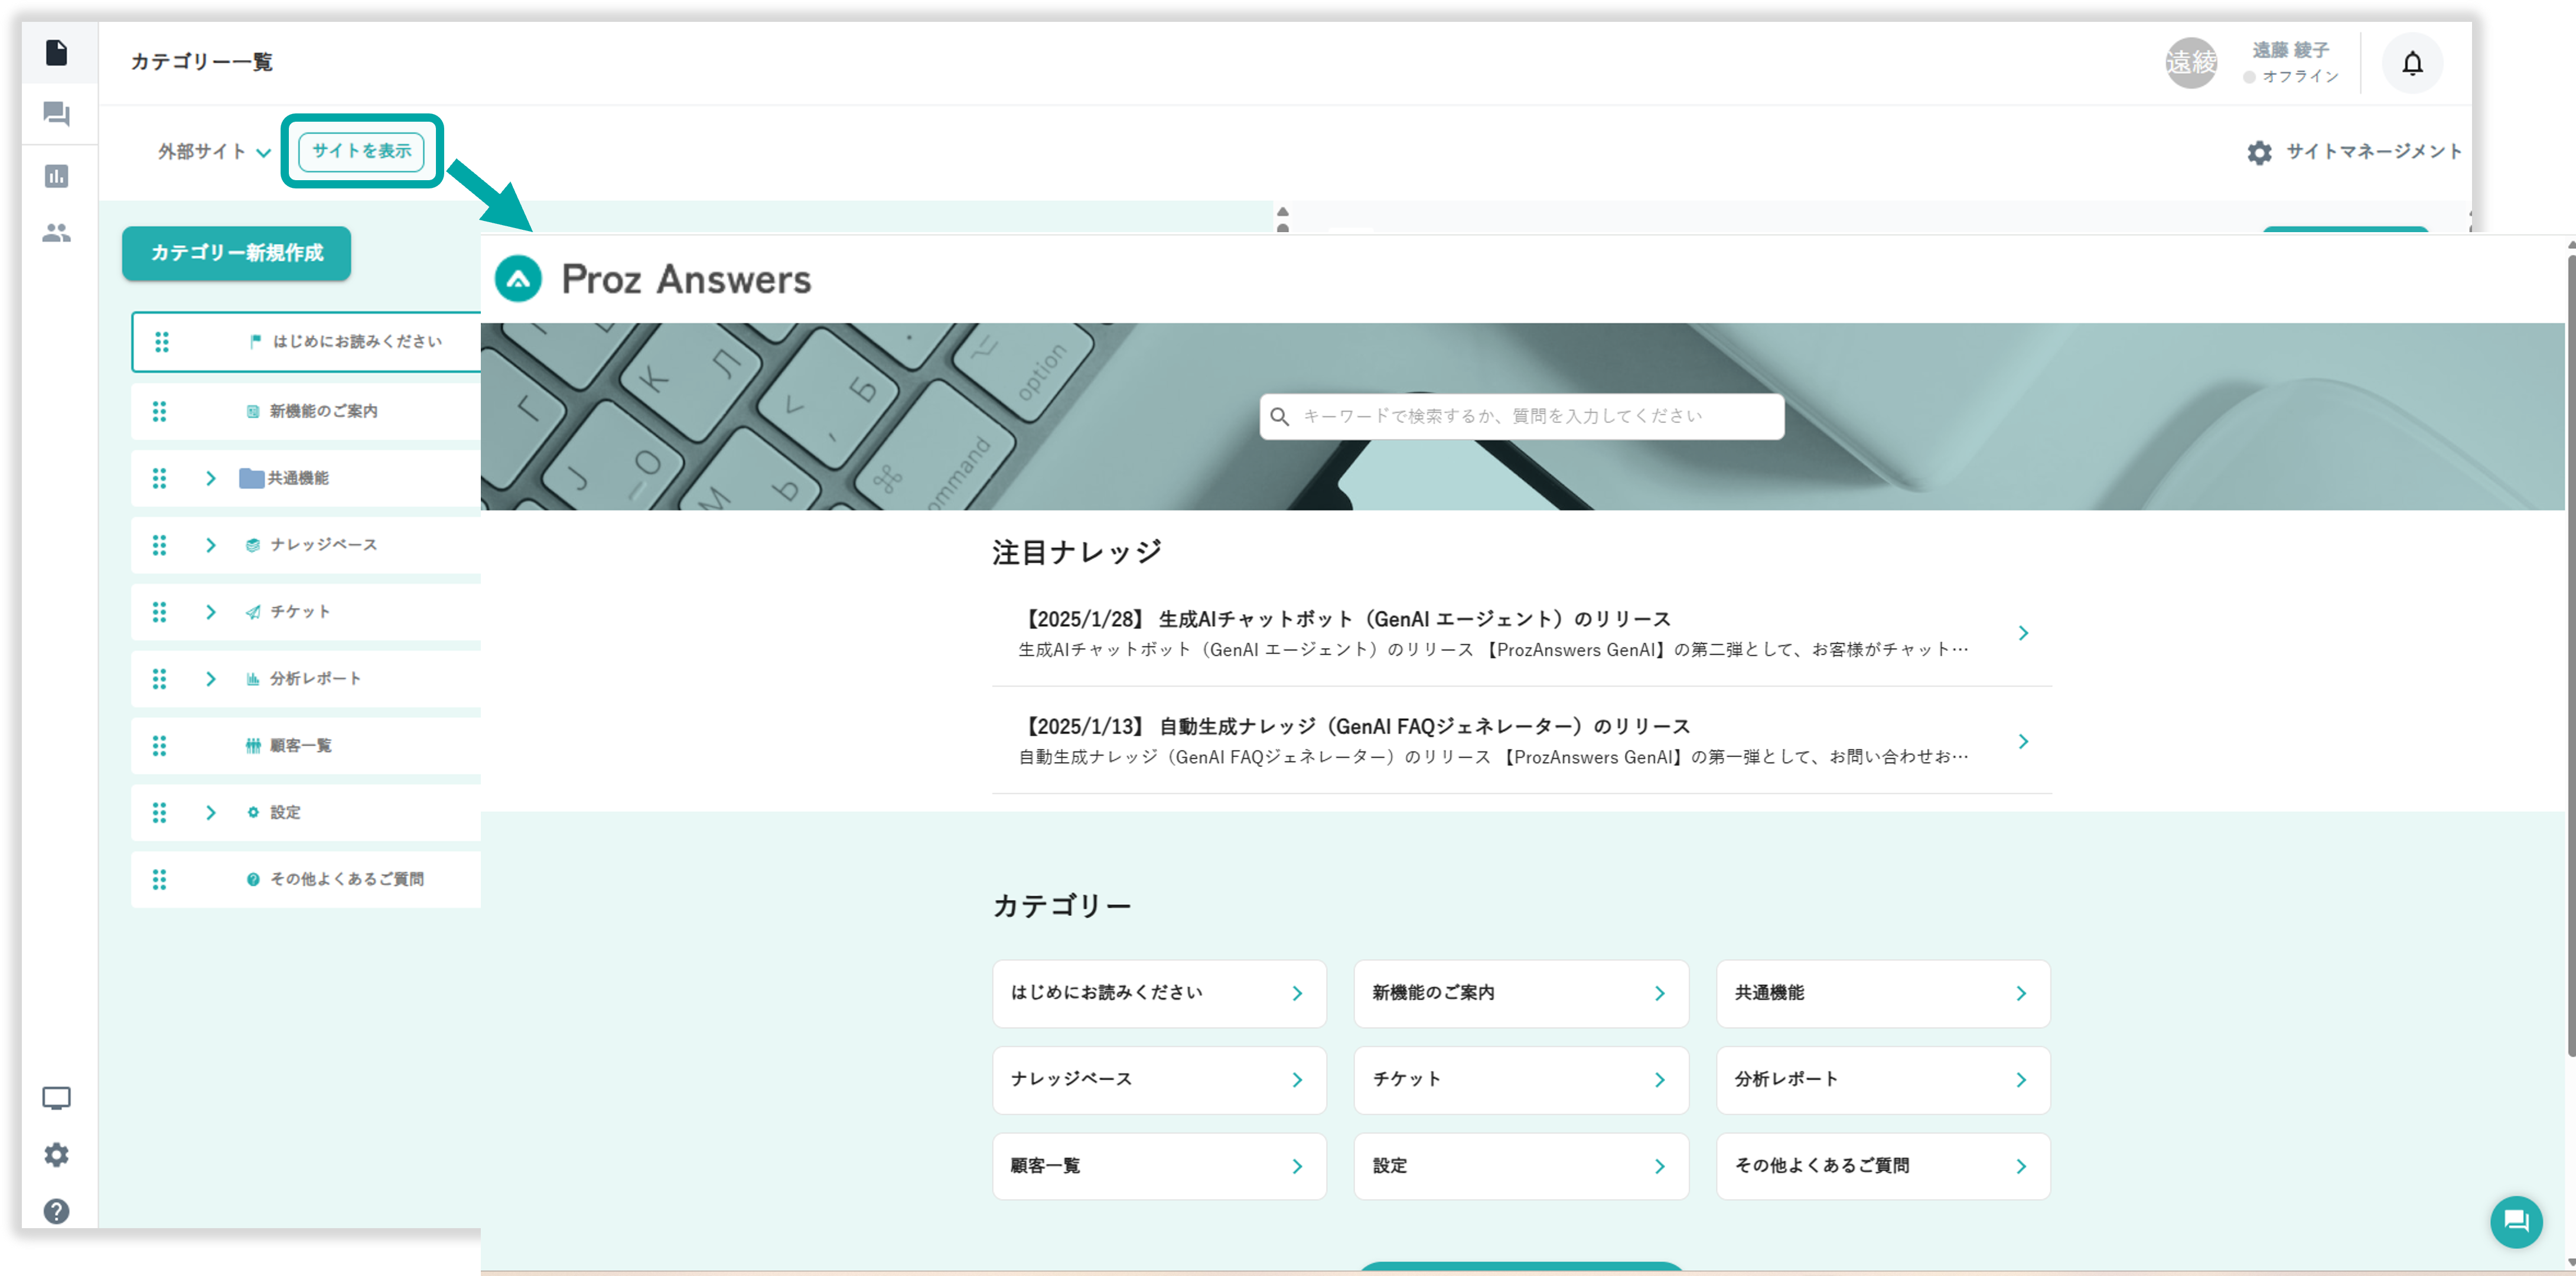The height and width of the screenshot is (1276, 2576).
Task: Select はじめにお読みください in category list
Action: tap(356, 342)
